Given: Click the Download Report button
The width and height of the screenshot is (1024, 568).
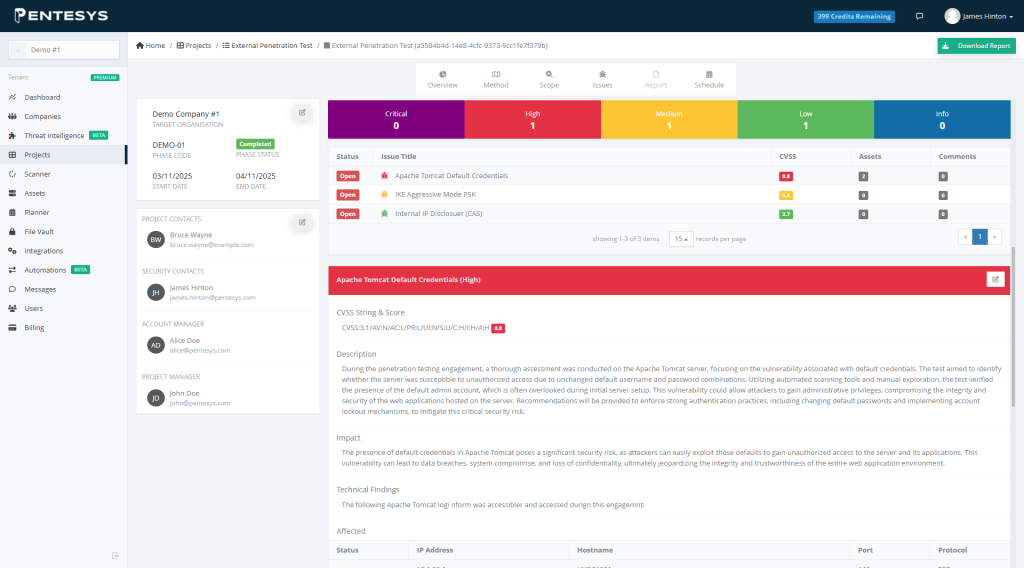Looking at the screenshot, I should [976, 46].
